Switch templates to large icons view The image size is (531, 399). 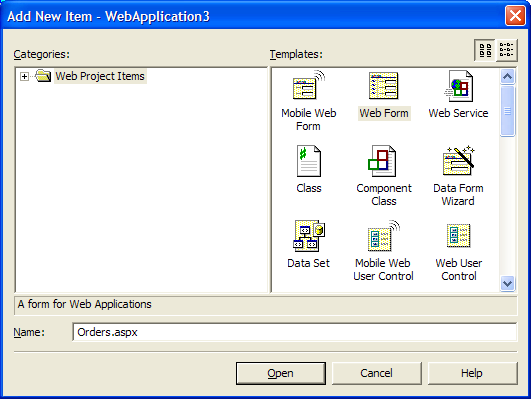click(485, 50)
